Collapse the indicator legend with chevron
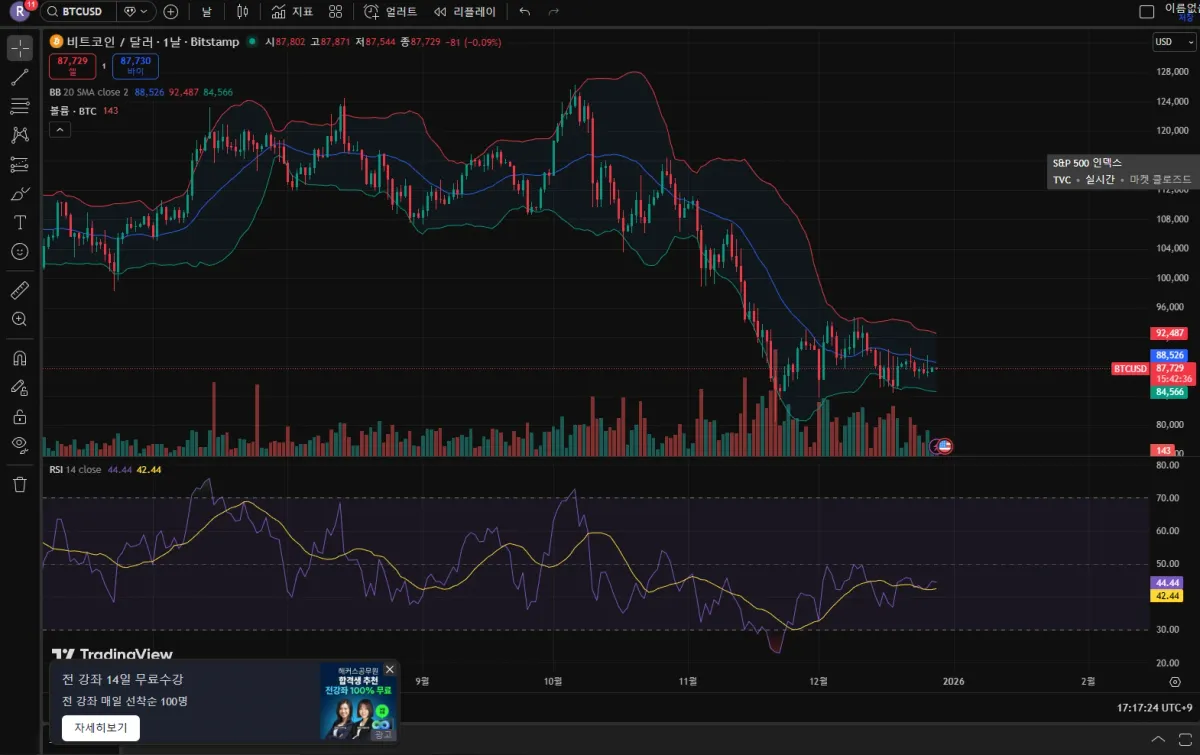The height and width of the screenshot is (755, 1200). click(60, 129)
